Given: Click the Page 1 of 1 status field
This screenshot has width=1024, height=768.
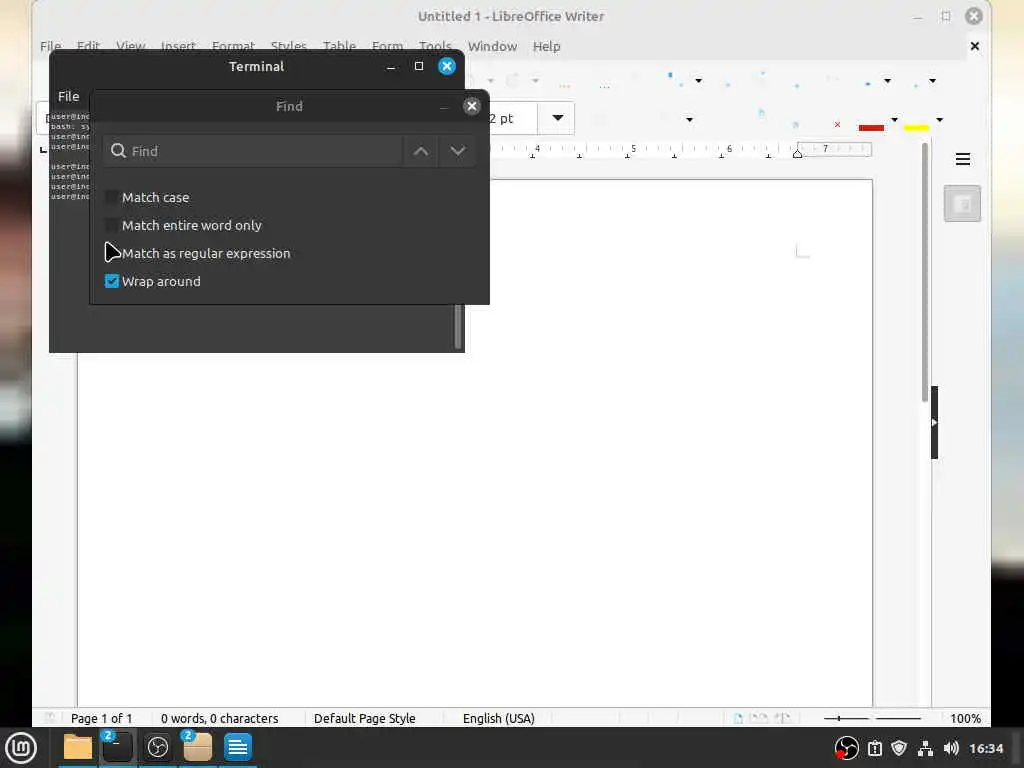Looking at the screenshot, I should pyautogui.click(x=101, y=718).
